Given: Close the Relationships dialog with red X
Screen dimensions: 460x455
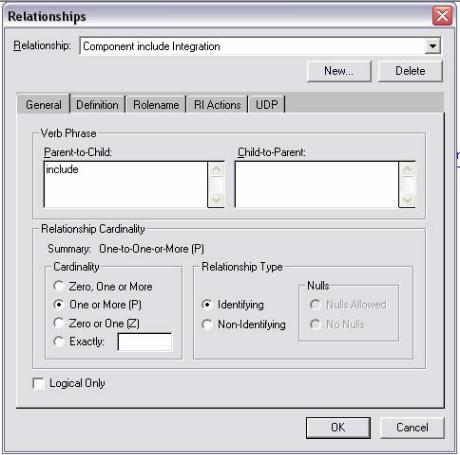Looking at the screenshot, I should tap(442, 16).
